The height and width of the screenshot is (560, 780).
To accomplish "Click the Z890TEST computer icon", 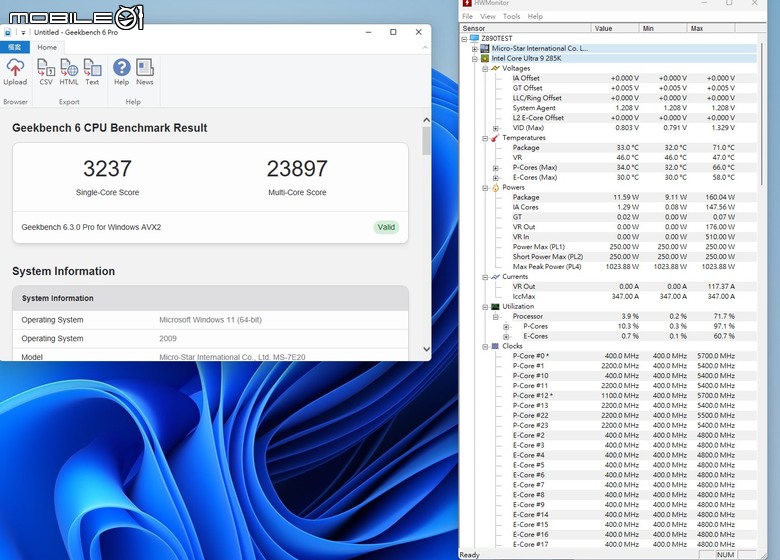I will click(x=474, y=38).
